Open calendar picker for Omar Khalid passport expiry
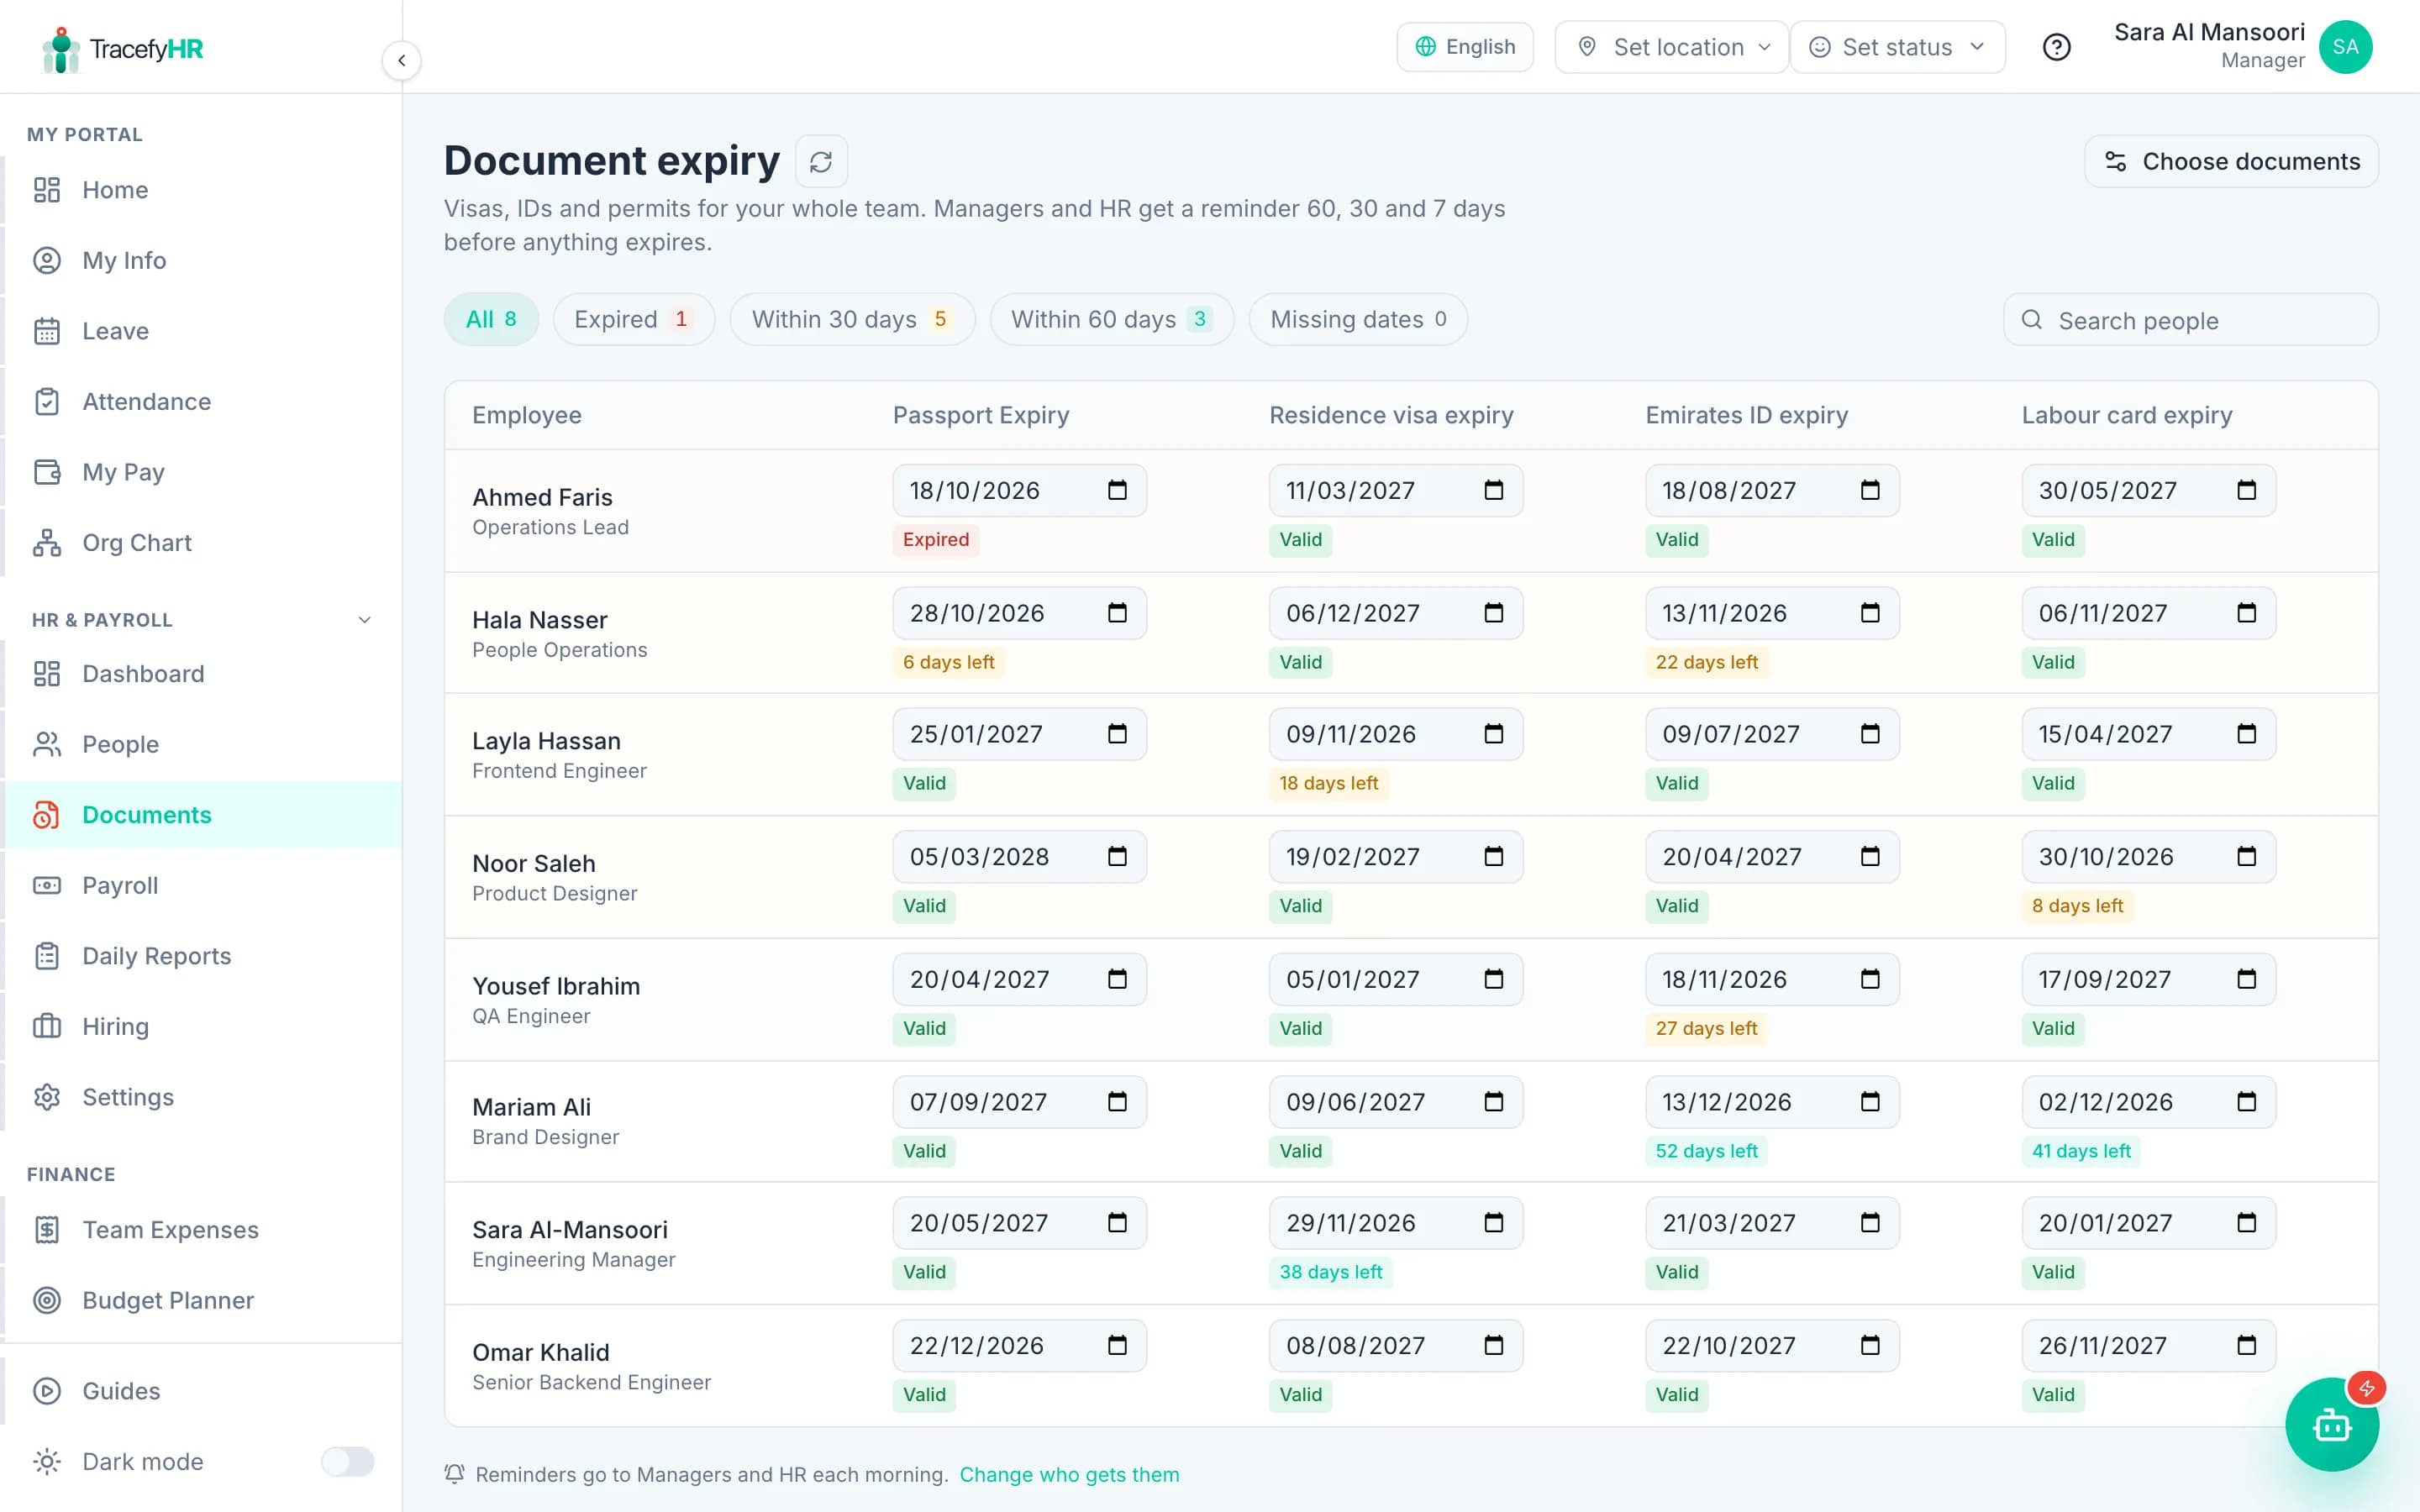2420x1512 pixels. pyautogui.click(x=1117, y=1346)
